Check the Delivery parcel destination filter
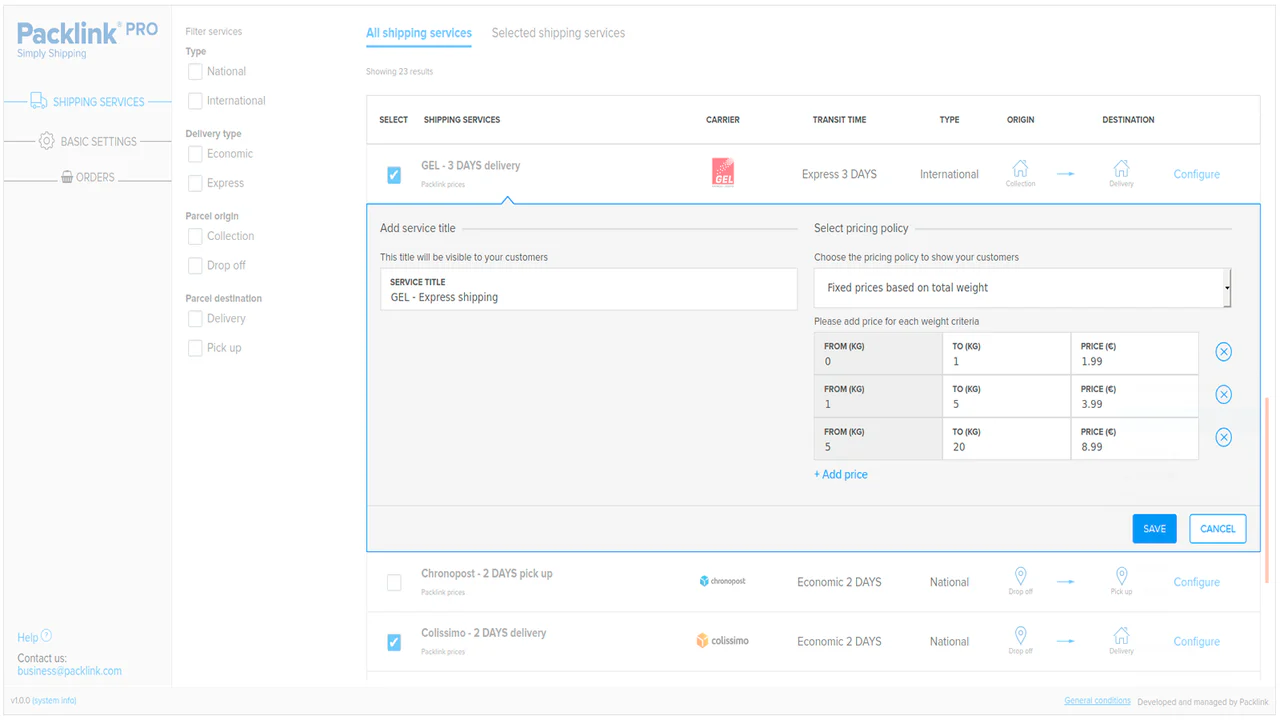This screenshot has height=720, width=1280. (x=195, y=319)
